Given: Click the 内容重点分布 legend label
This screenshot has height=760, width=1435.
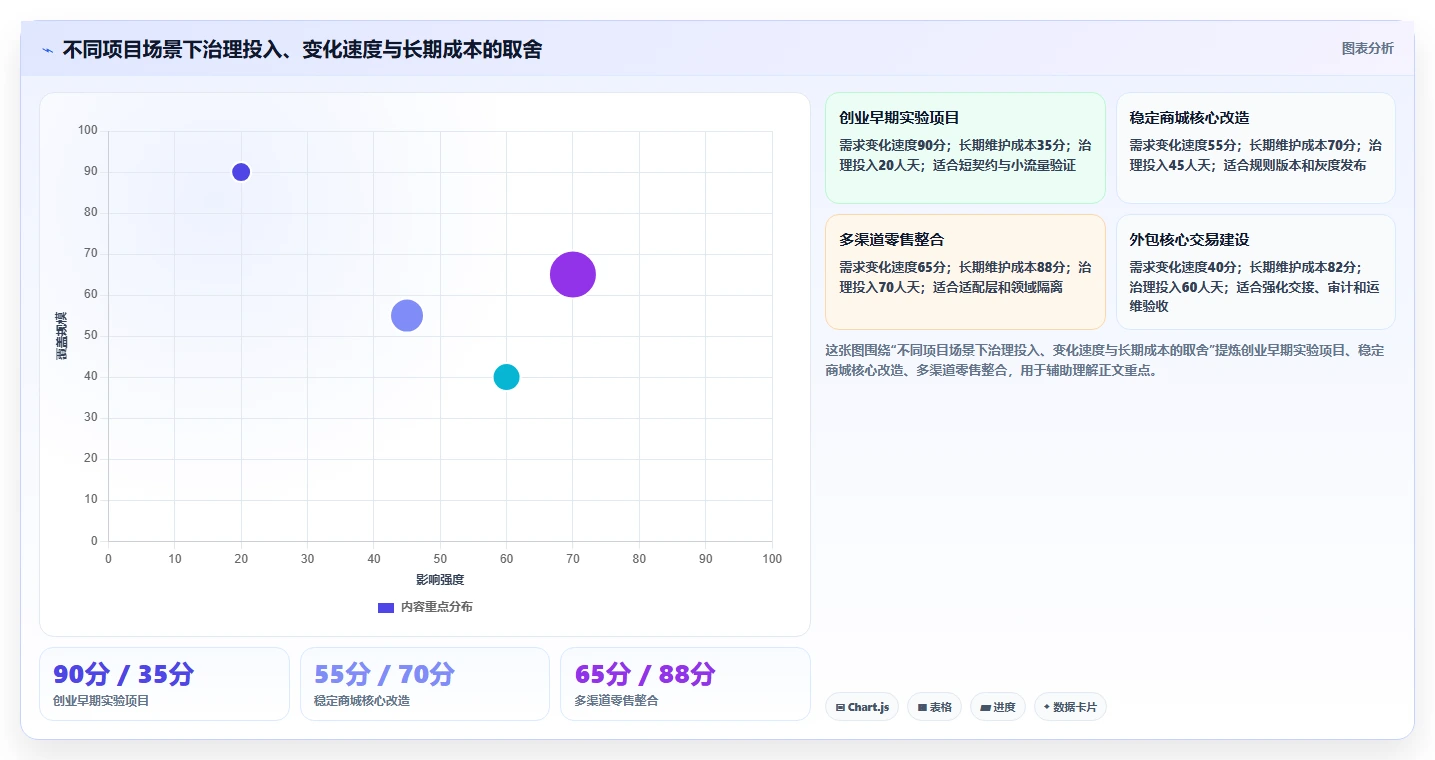Looking at the screenshot, I should point(437,607).
